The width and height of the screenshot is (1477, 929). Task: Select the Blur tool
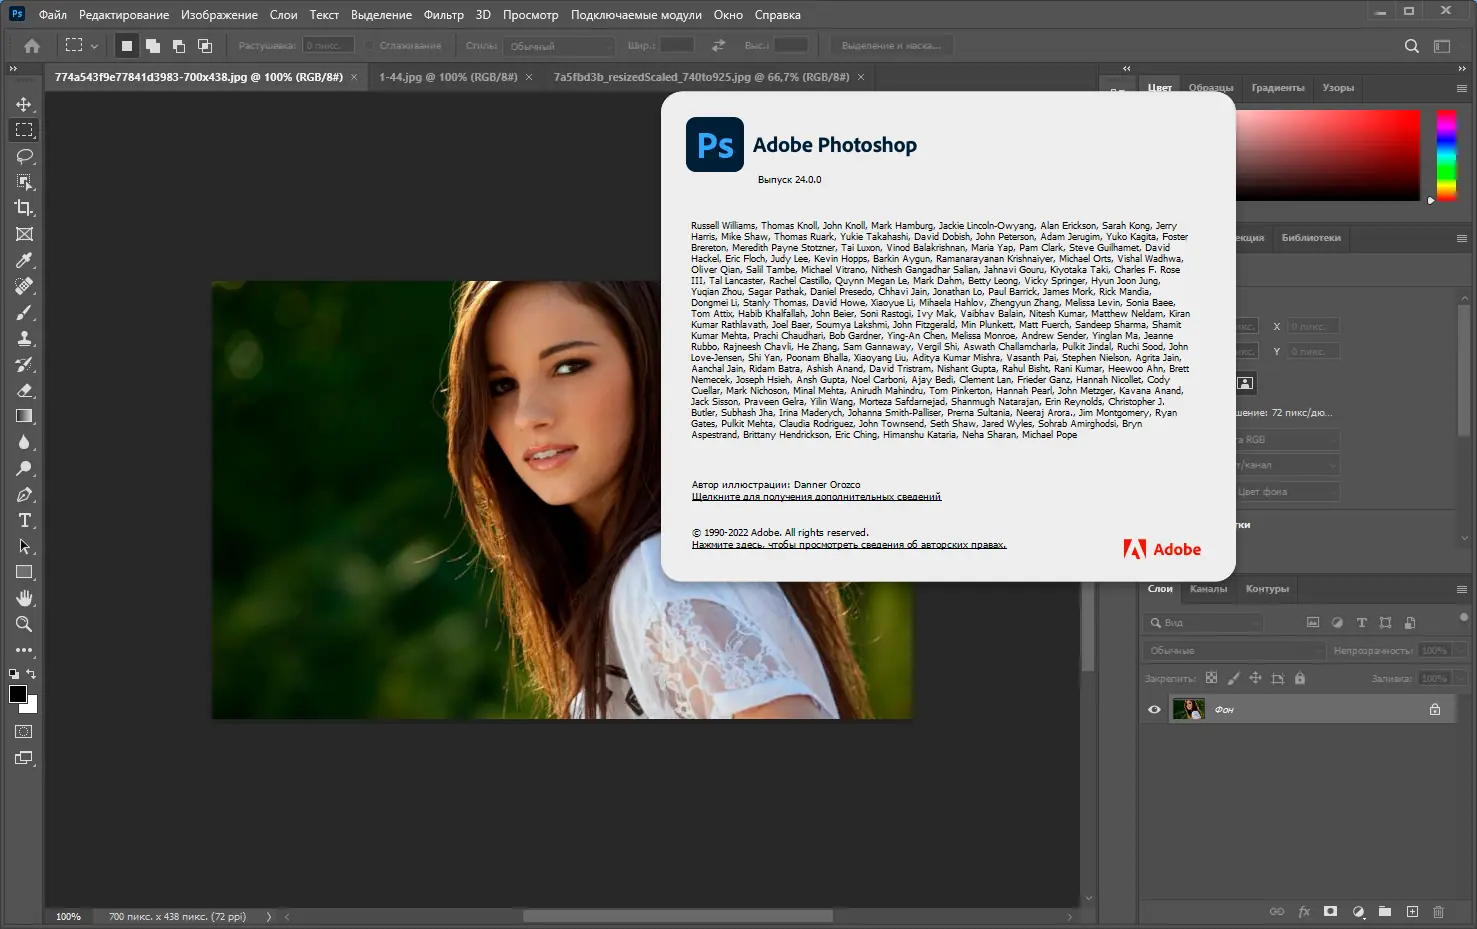[24, 442]
